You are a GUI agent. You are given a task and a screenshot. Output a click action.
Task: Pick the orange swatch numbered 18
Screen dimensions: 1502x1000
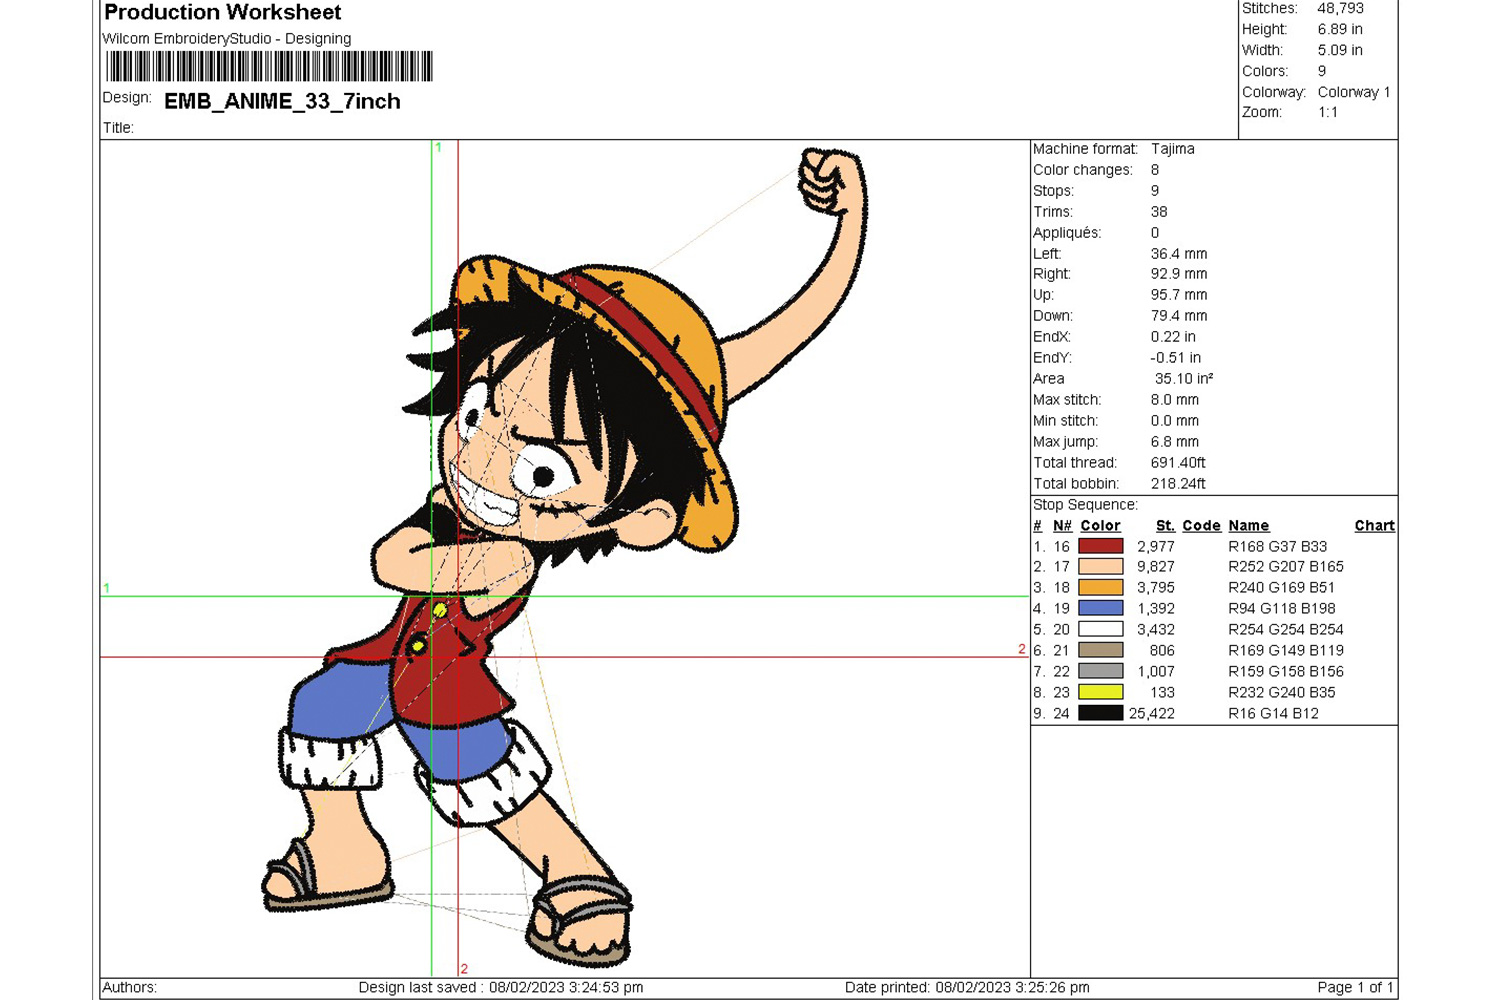(1100, 588)
